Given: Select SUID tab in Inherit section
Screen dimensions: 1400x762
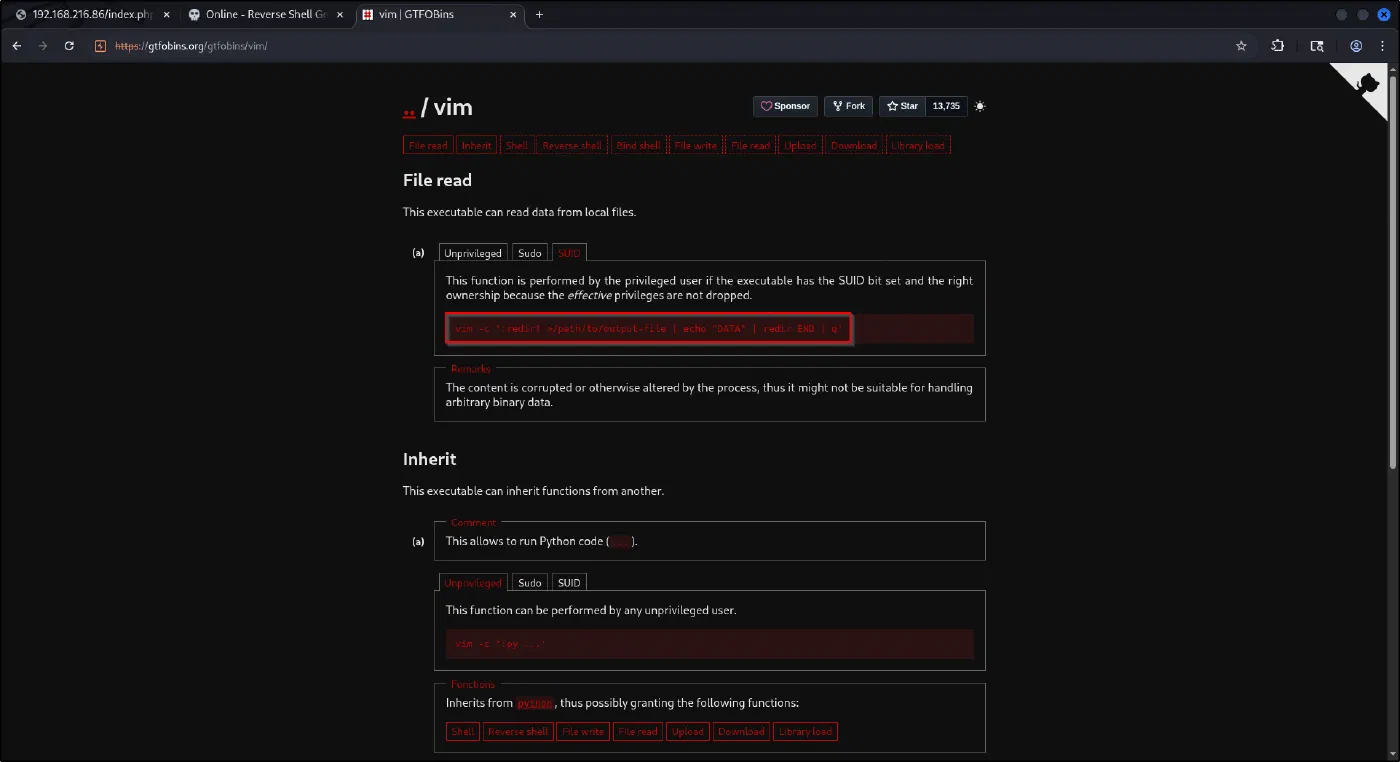Looking at the screenshot, I should (569, 582).
